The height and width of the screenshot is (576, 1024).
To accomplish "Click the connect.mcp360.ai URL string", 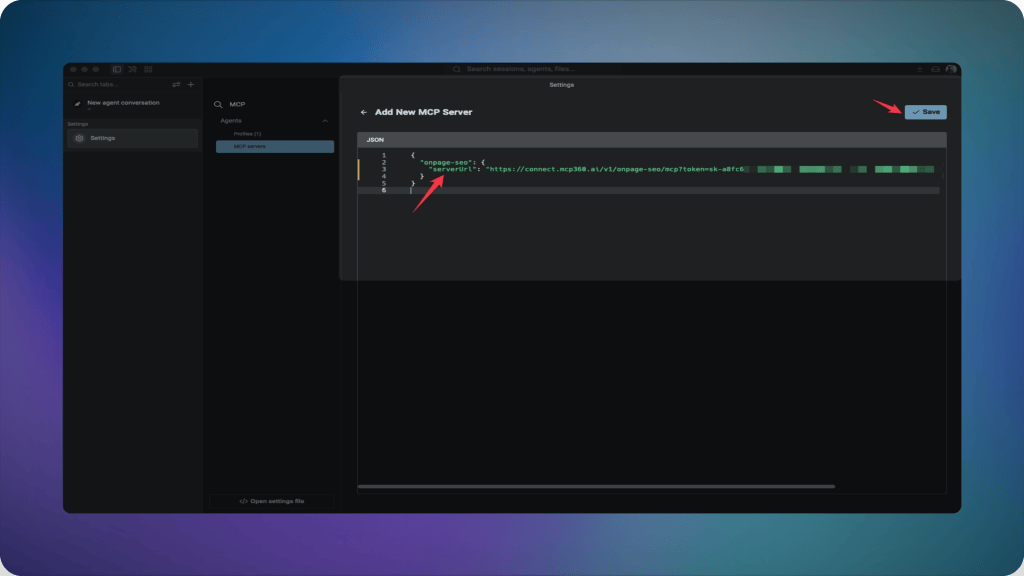I will [x=615, y=169].
